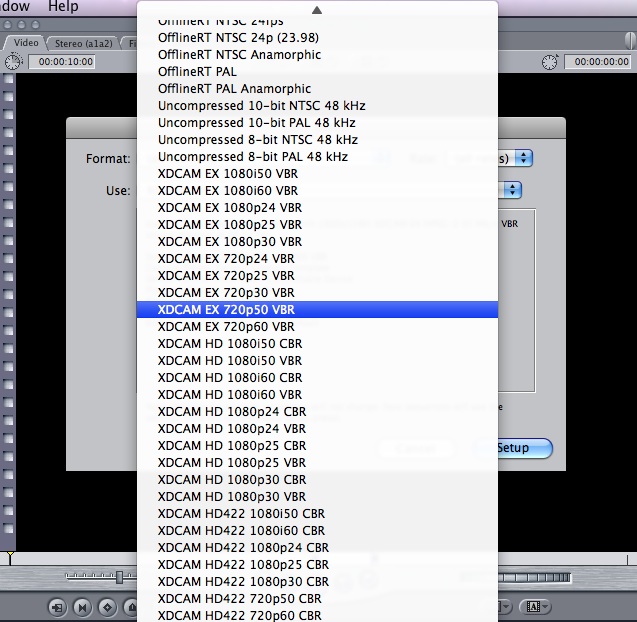Click the jog control wheel
Viewport: 637px width, 622px height.
534,577
